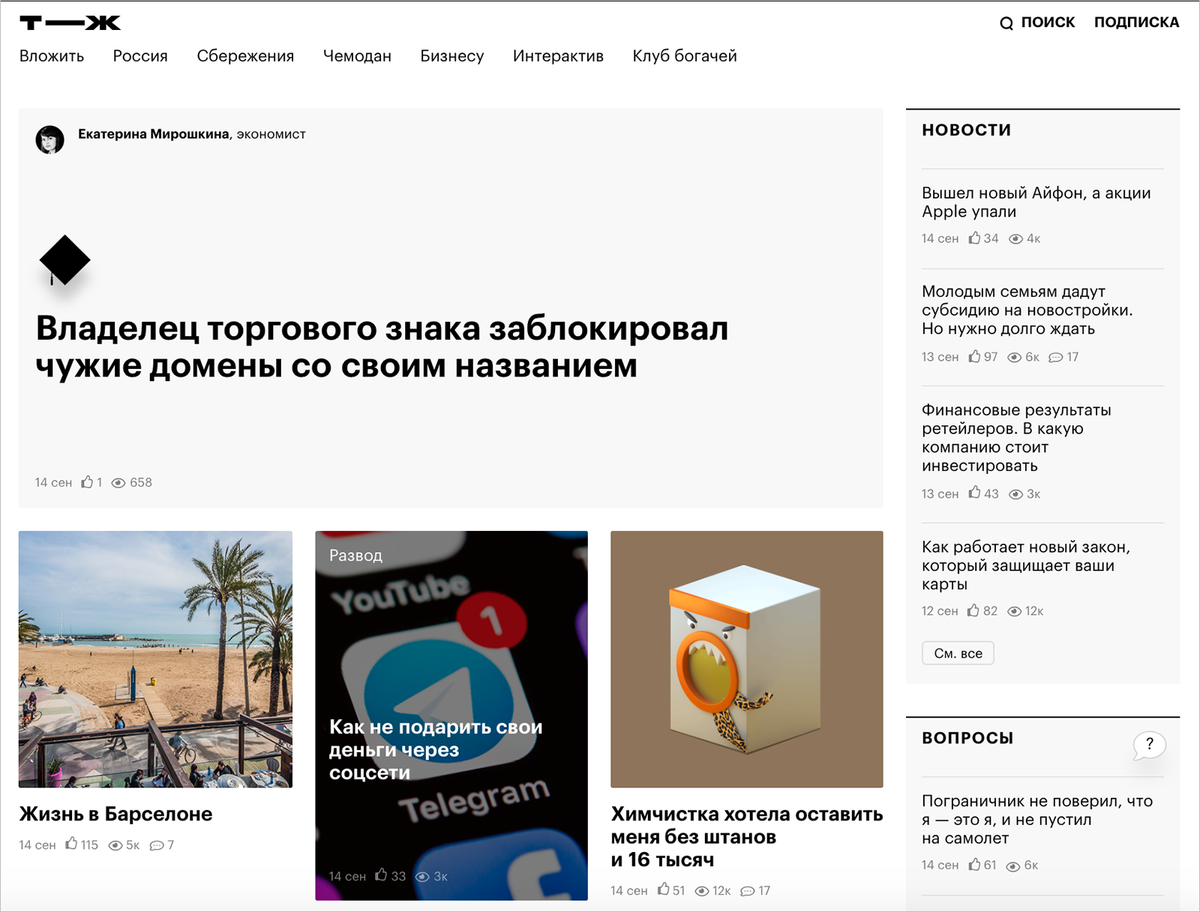Click the views eye icon beside 658
This screenshot has height=912, width=1200.
point(118,483)
